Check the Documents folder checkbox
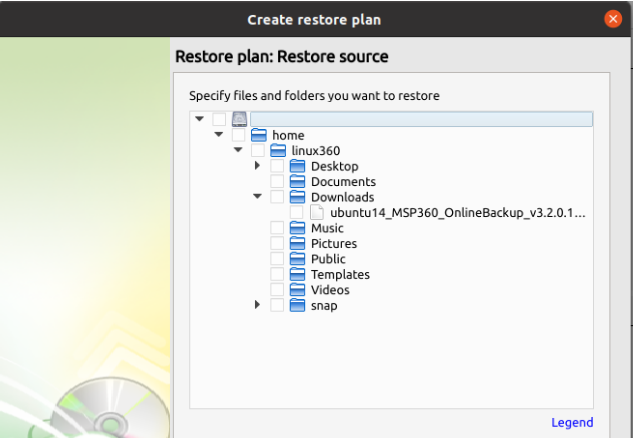 click(x=277, y=182)
